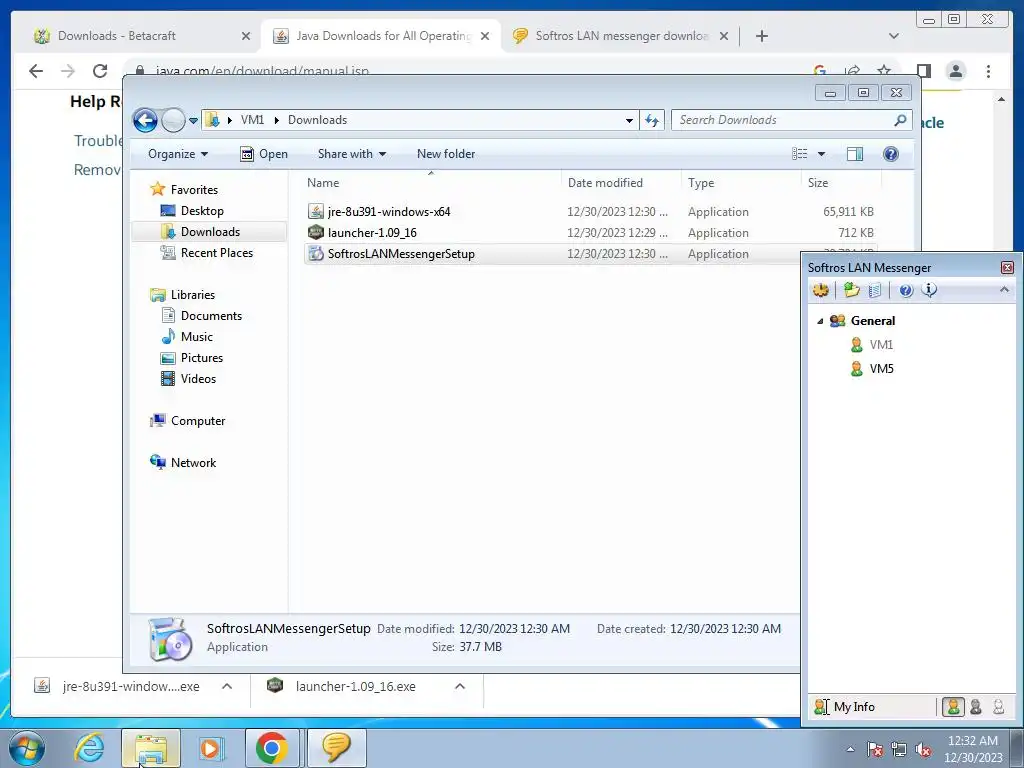The image size is (1024, 768).
Task: Open Explorer recent locations dropdown arrow
Action: (x=193, y=120)
